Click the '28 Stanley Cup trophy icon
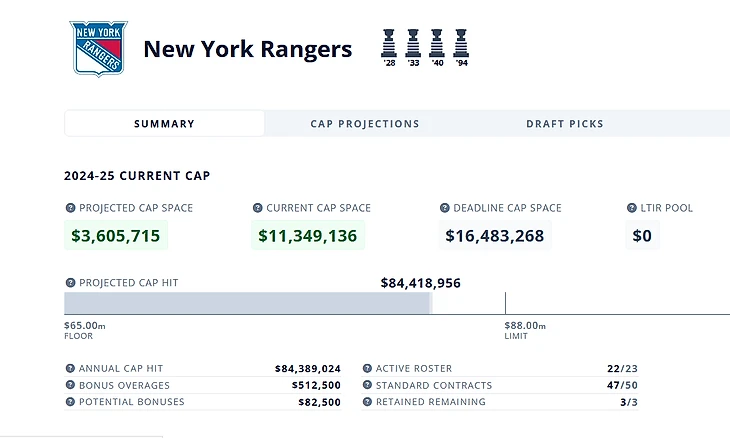 389,44
